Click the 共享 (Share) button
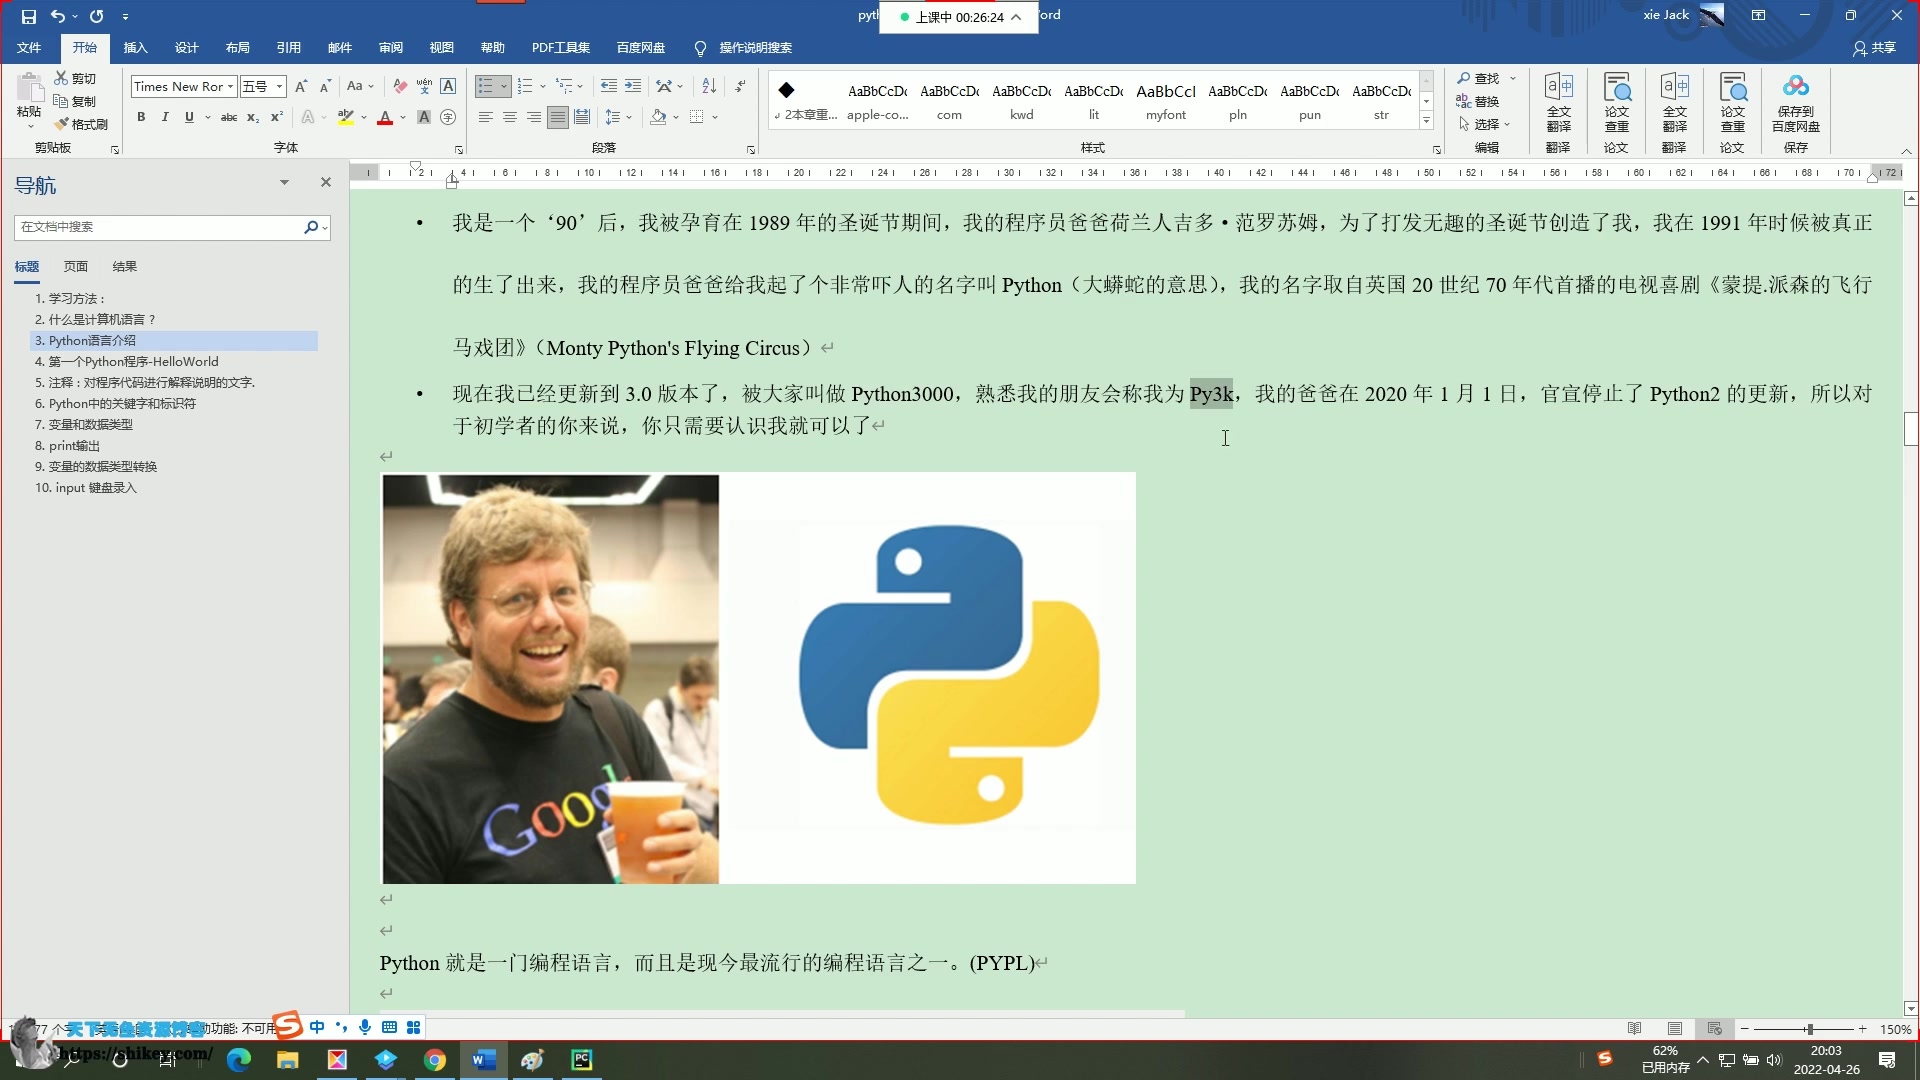This screenshot has height=1080, width=1920. [x=1874, y=48]
